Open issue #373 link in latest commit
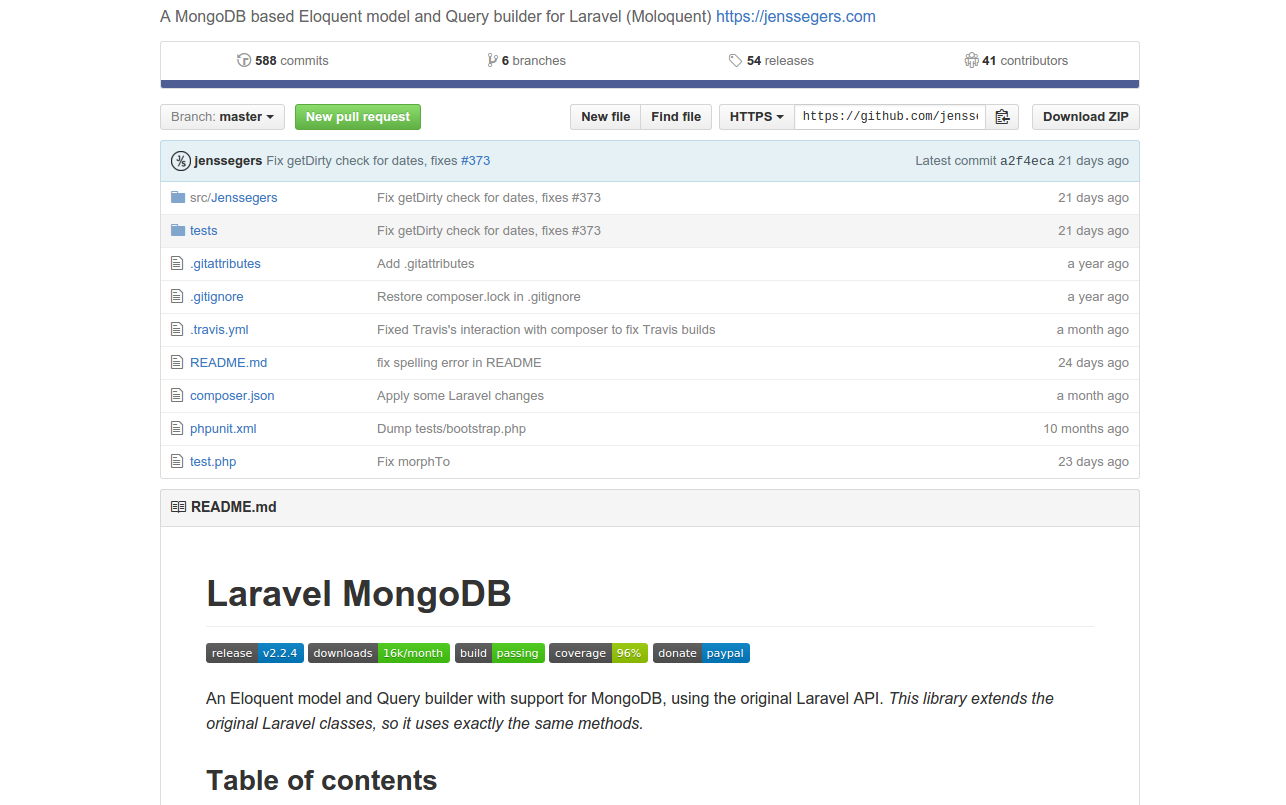This screenshot has width=1286, height=805. tap(475, 161)
